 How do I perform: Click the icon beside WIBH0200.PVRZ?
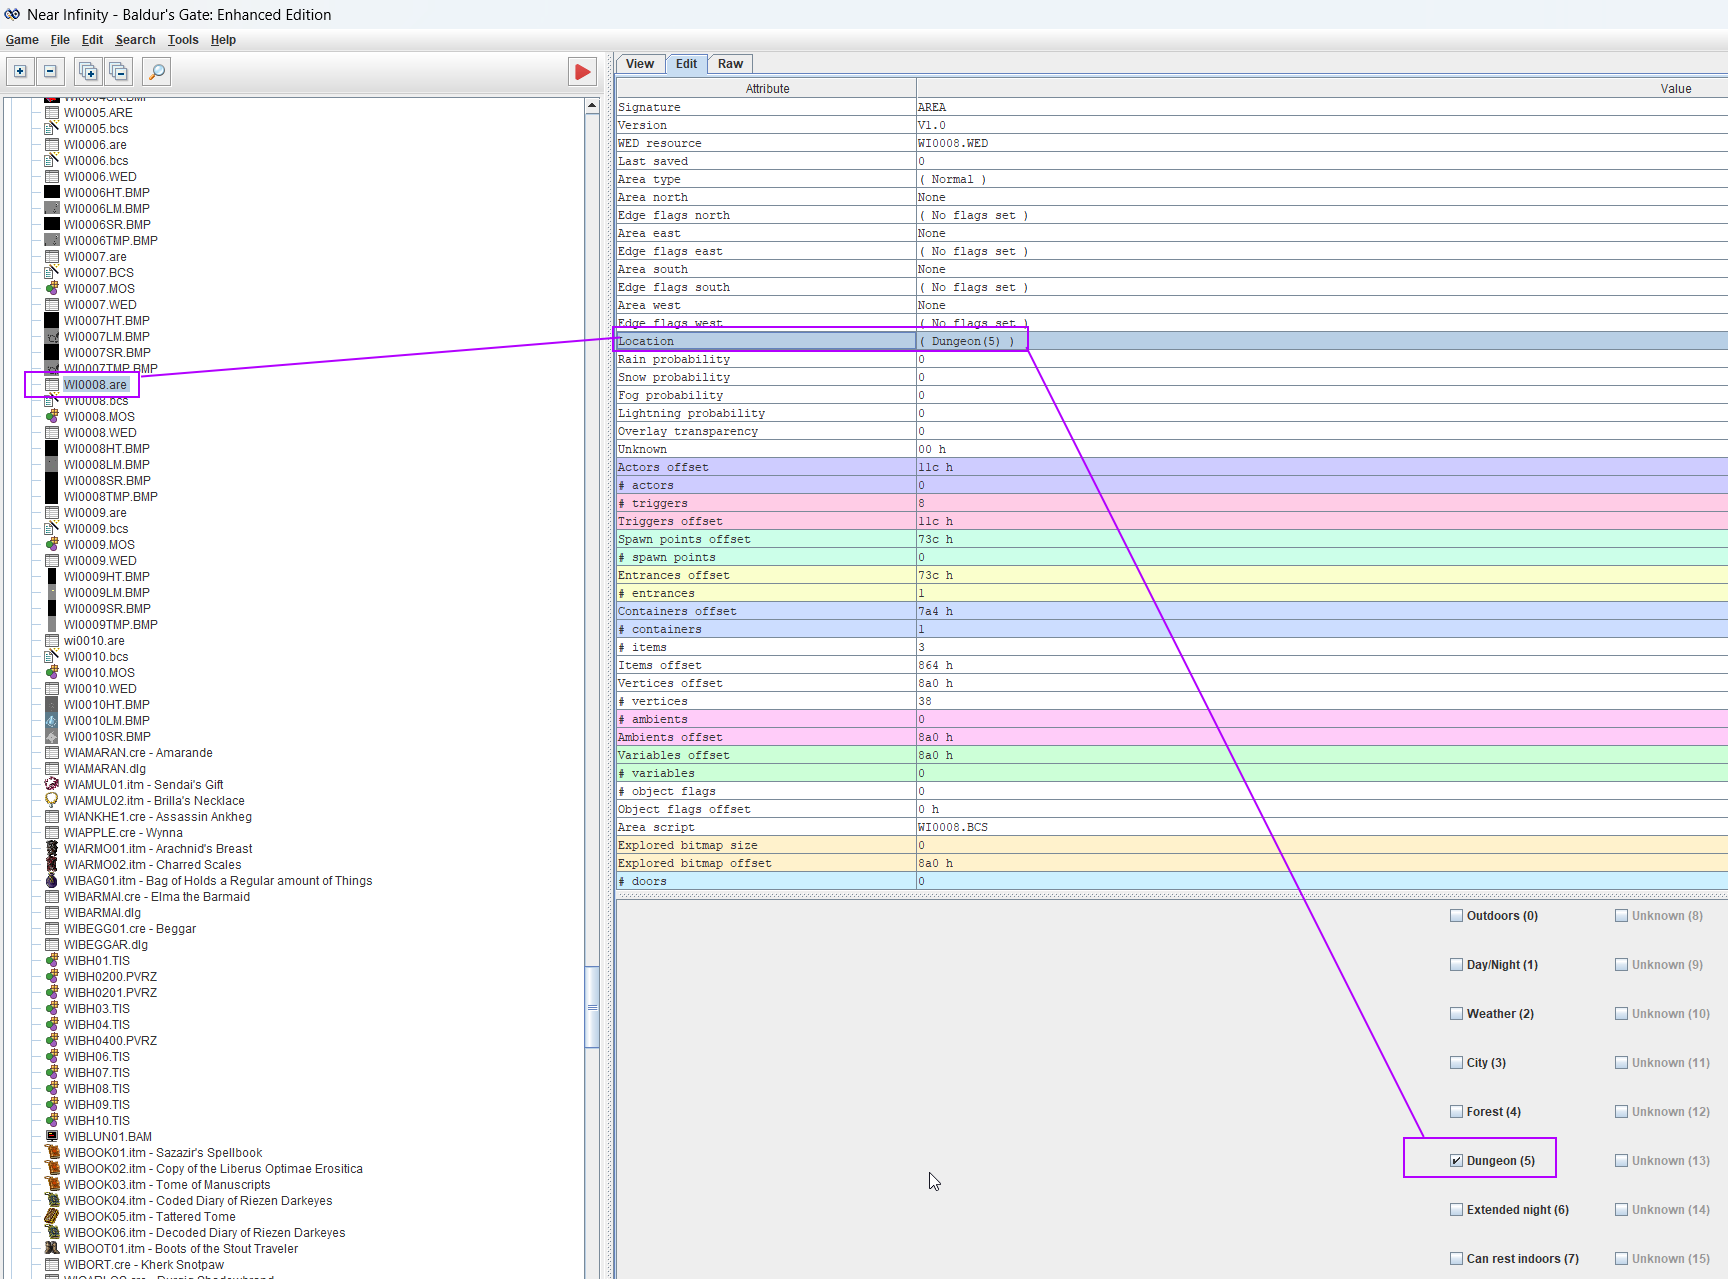point(52,976)
